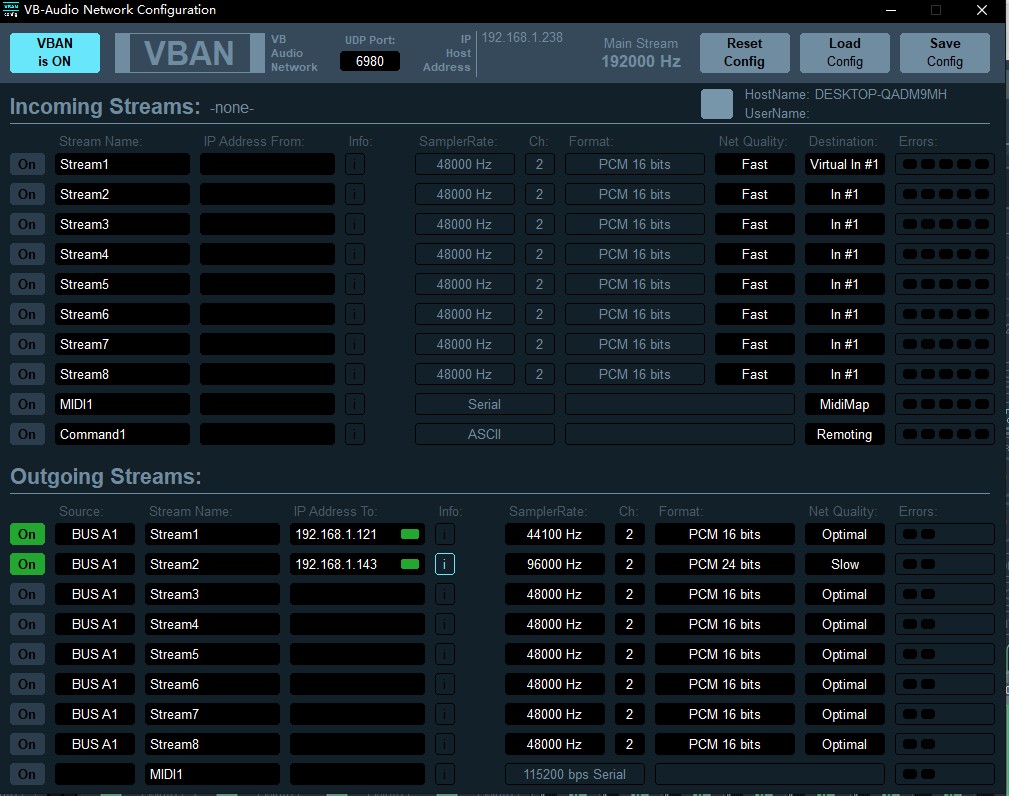
Task: Click the info icon for incoming Command1
Action: pyautogui.click(x=355, y=434)
